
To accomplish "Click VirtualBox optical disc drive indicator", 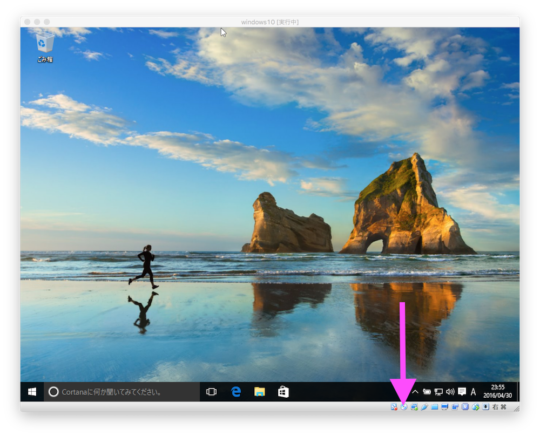I will click(x=404, y=407).
